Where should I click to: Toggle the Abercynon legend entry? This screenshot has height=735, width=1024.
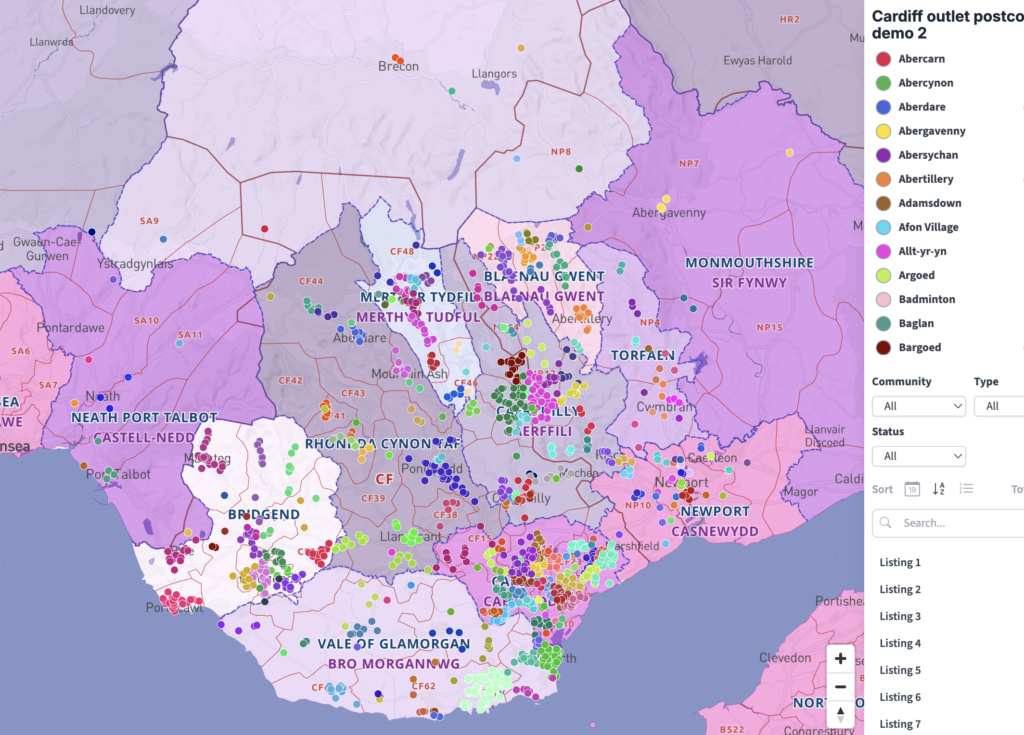(925, 83)
